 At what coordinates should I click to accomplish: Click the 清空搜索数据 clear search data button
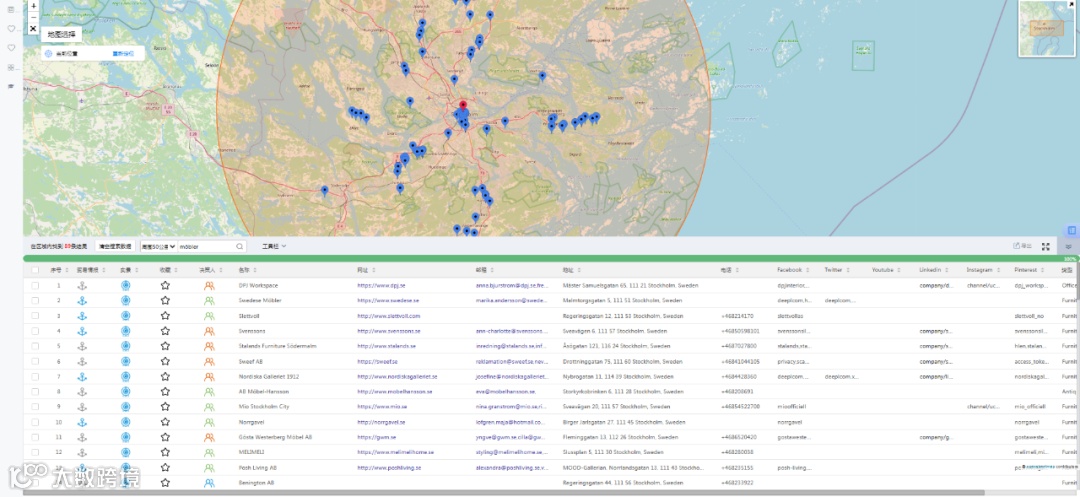(114, 246)
